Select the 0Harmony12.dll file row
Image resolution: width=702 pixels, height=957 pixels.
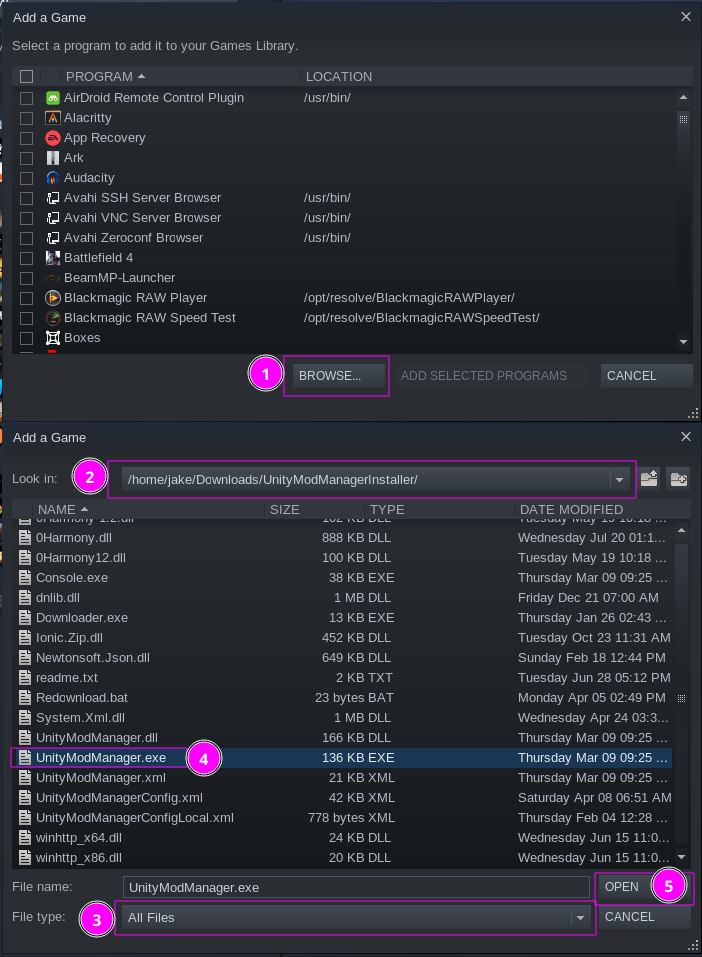pyautogui.click(x=342, y=558)
